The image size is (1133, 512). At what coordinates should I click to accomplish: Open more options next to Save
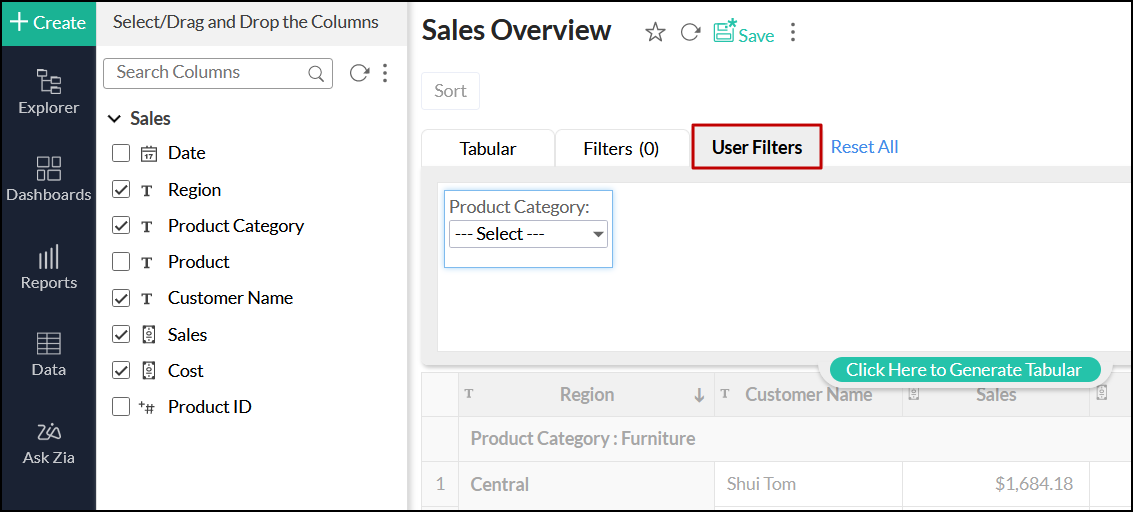tap(793, 33)
